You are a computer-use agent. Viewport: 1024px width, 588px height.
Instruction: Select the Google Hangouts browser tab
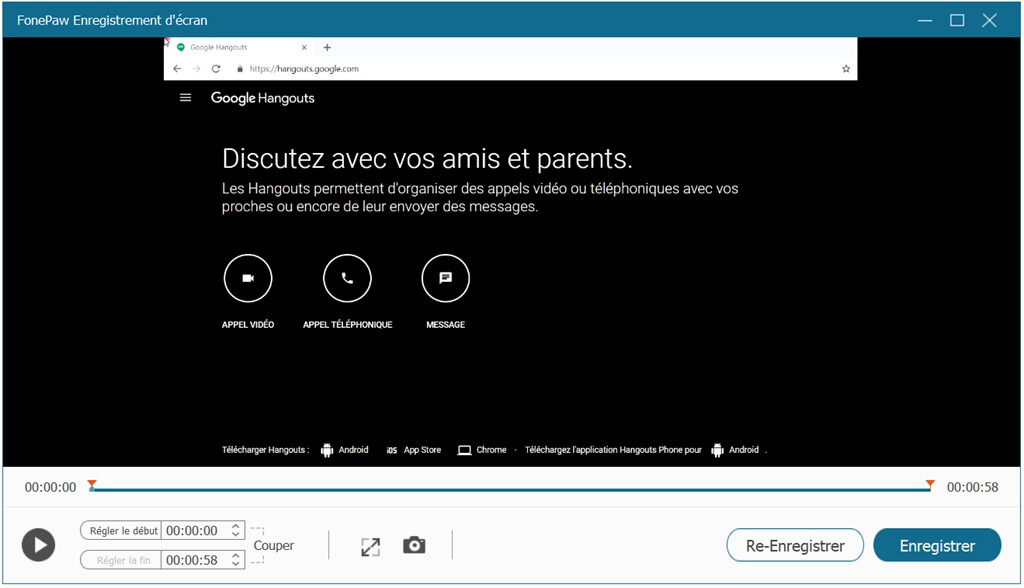pos(238,48)
